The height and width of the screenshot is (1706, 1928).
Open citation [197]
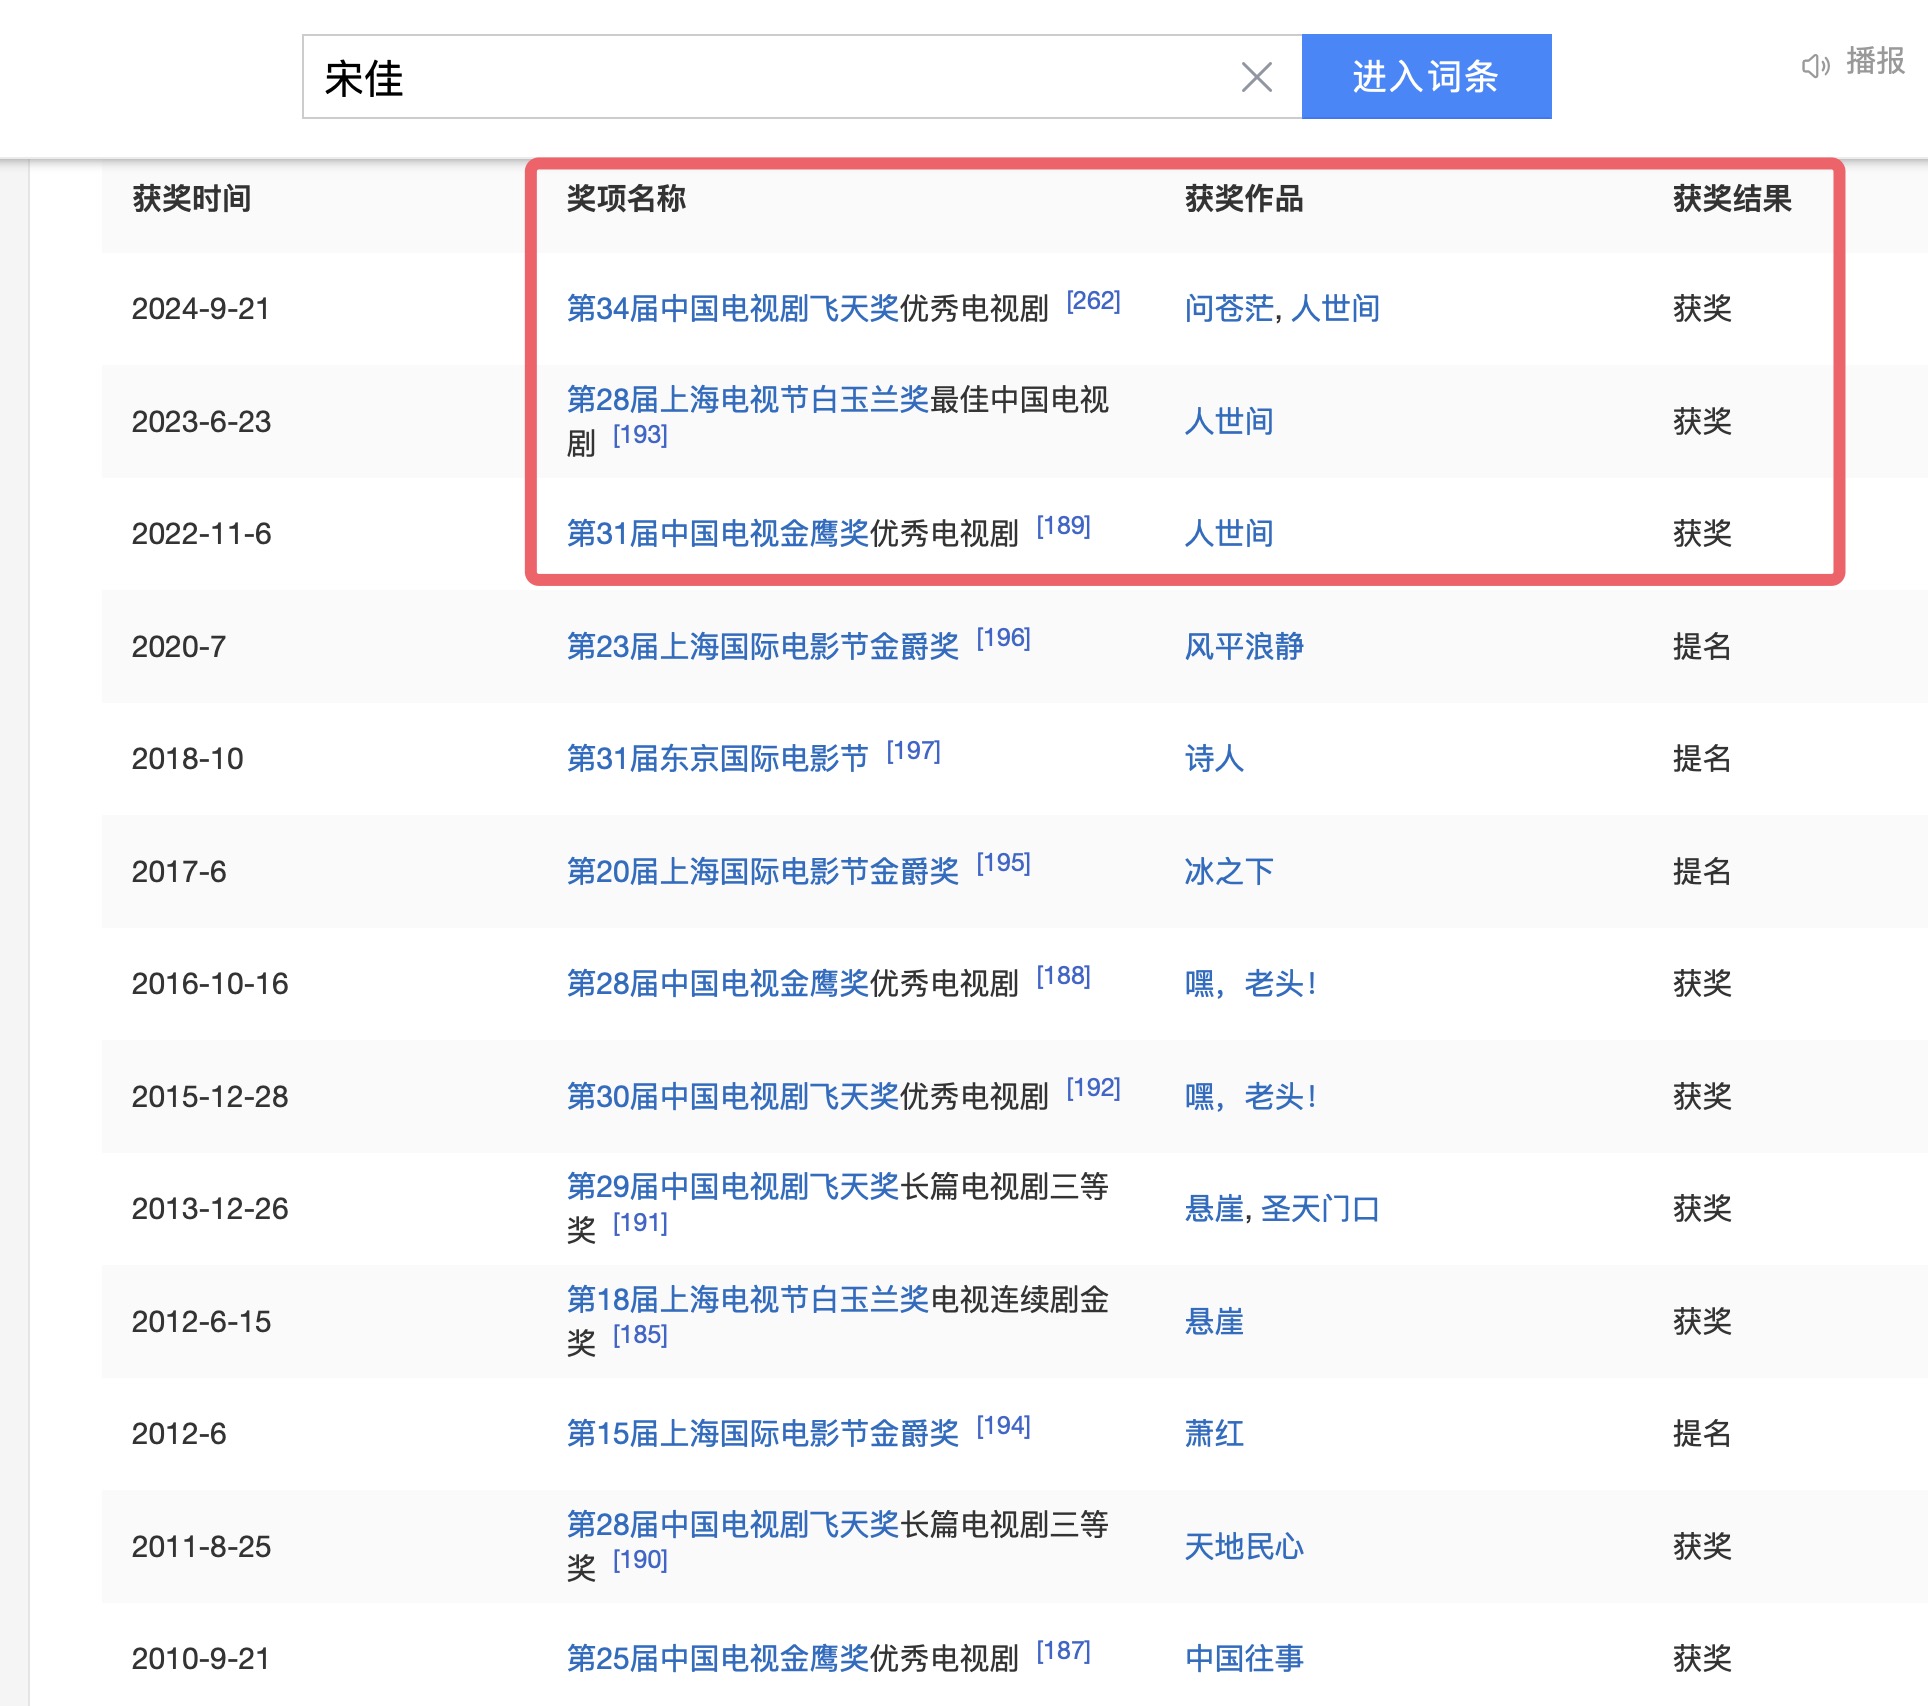coord(913,751)
